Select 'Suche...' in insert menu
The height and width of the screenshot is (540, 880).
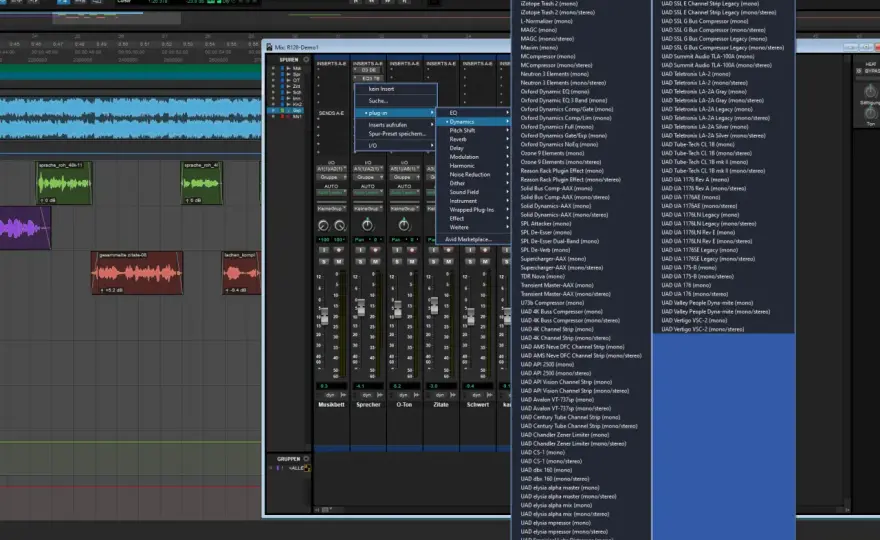pyautogui.click(x=396, y=101)
